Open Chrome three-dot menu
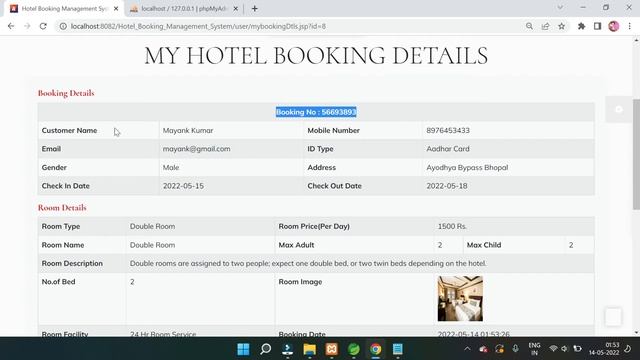 630,26
